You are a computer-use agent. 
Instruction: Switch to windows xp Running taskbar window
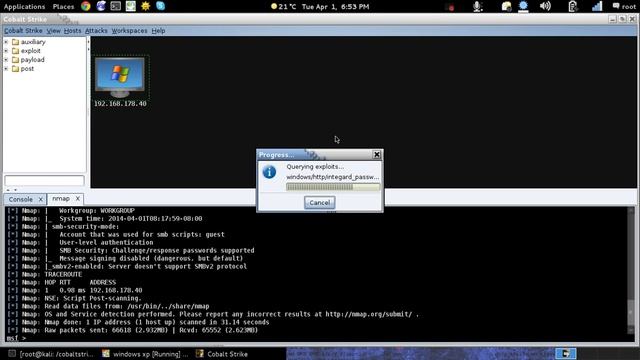tap(145, 354)
